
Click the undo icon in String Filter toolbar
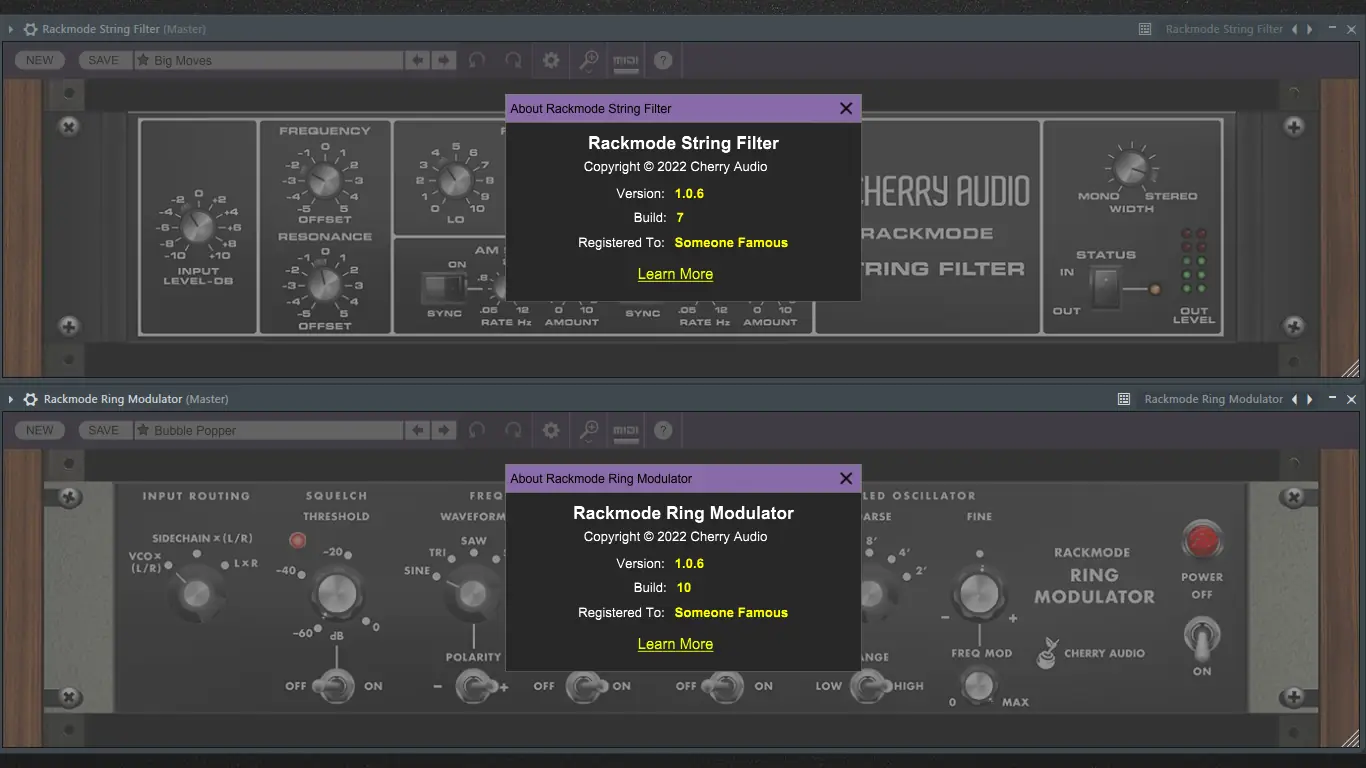point(477,60)
